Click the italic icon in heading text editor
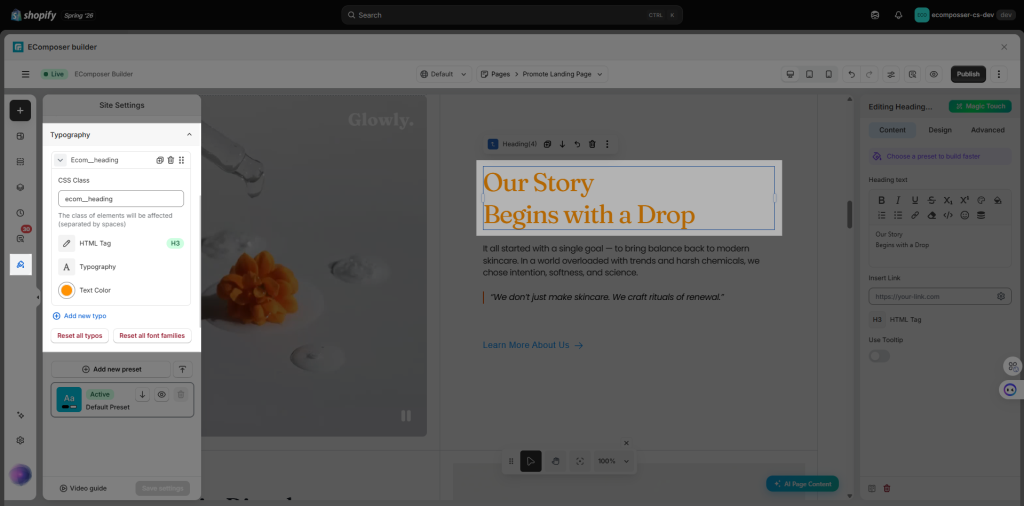The image size is (1024, 506). pos(898,200)
